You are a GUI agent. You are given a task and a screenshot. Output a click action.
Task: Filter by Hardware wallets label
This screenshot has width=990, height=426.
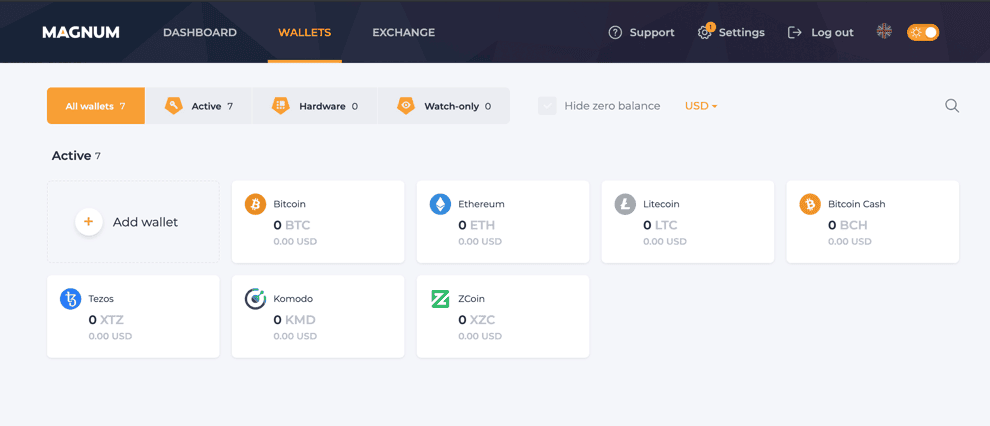322,106
